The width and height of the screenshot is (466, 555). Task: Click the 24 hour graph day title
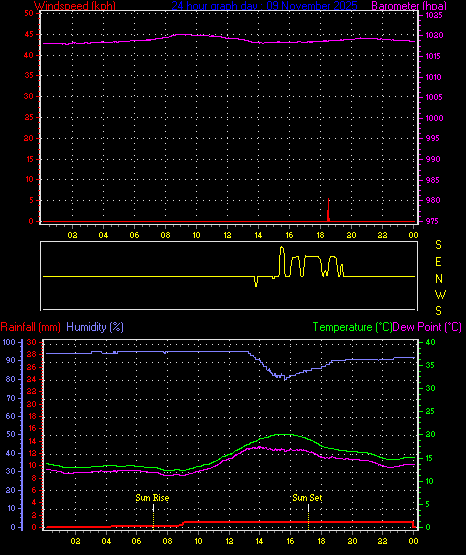click(264, 6)
